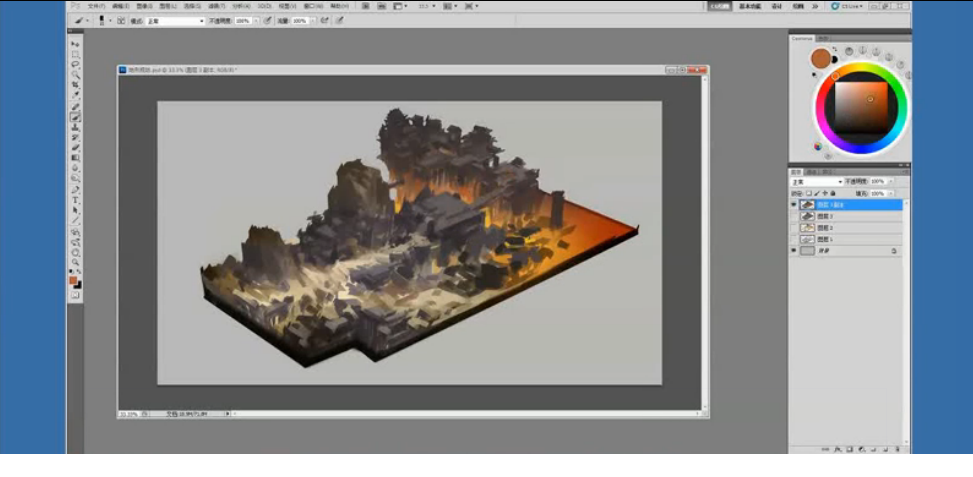The height and width of the screenshot is (477, 973).
Task: Select the Clone Stamp tool
Action: click(76, 127)
